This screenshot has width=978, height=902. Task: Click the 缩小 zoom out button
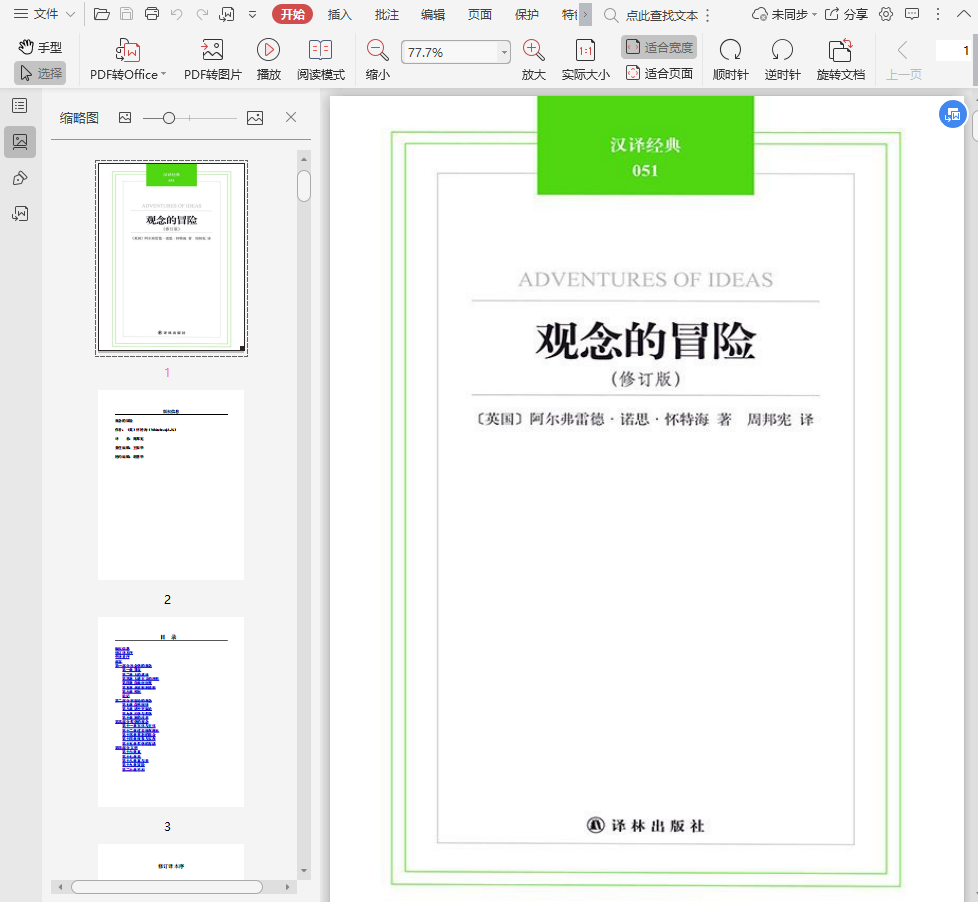pyautogui.click(x=377, y=60)
